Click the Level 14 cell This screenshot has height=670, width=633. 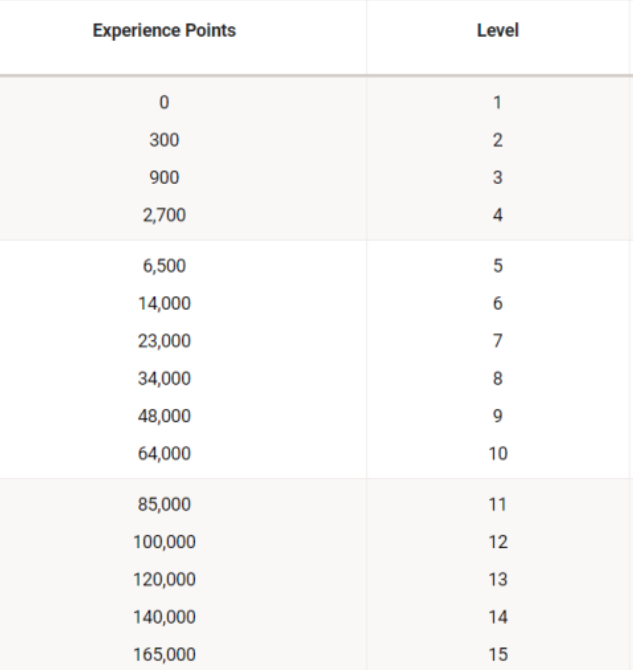[498, 618]
